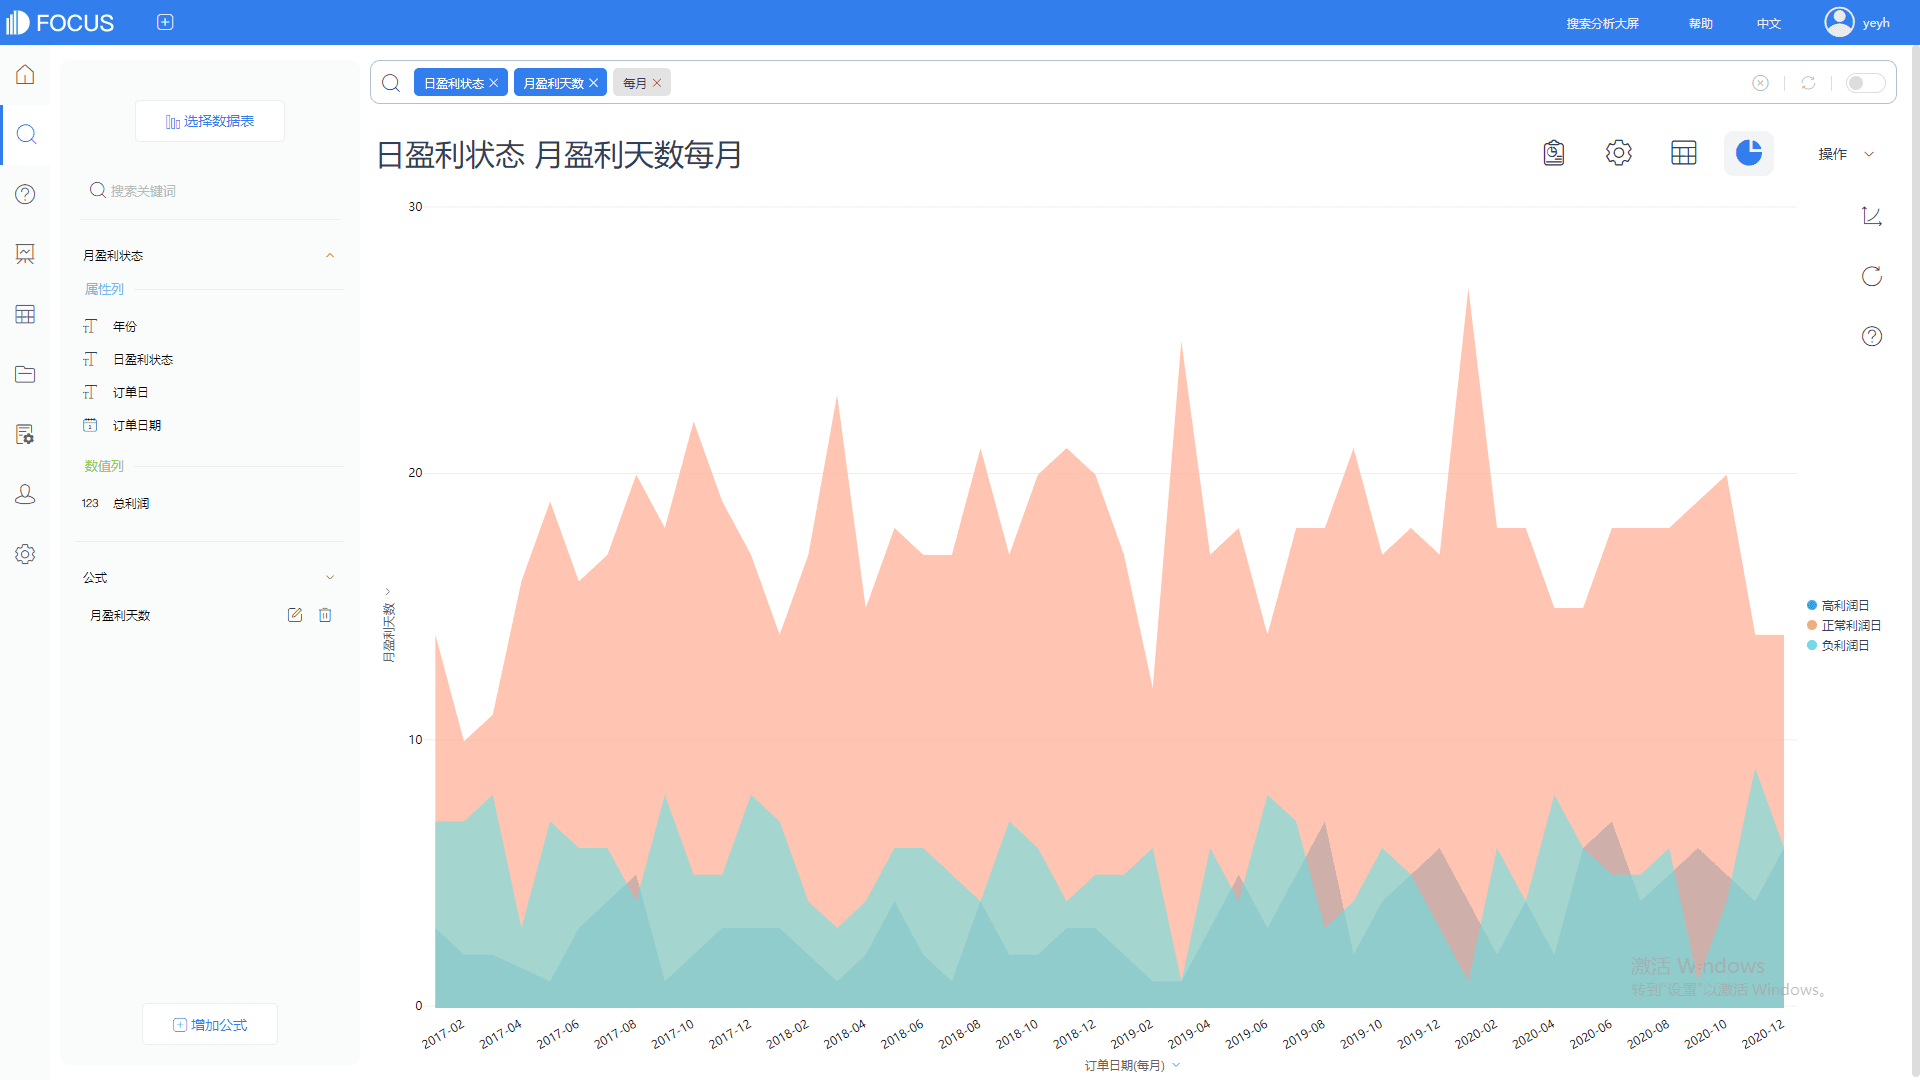Select the 订单日期 column

click(137, 426)
